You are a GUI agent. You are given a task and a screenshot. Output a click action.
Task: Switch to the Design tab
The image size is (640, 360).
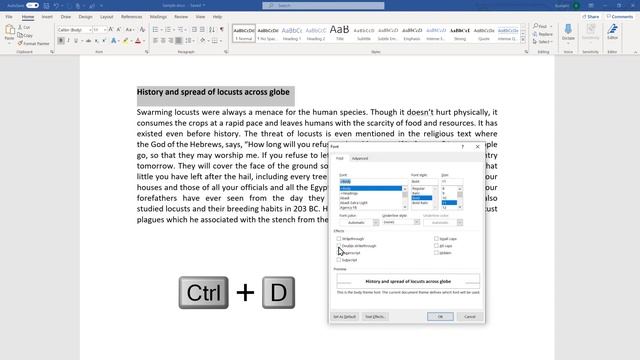85,17
